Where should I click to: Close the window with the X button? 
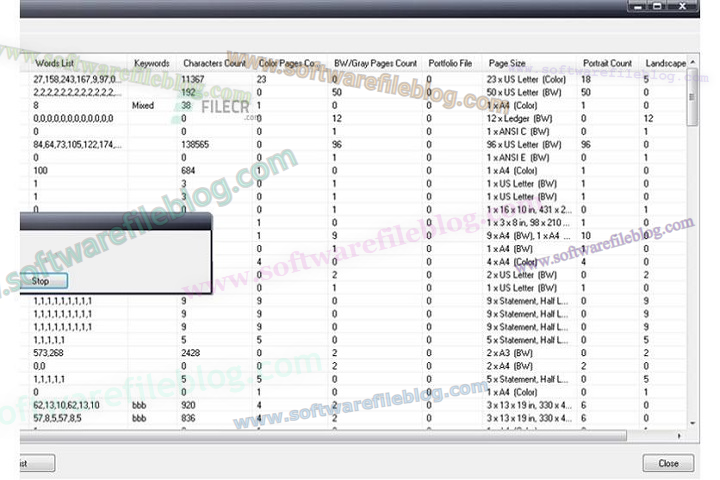683,6
